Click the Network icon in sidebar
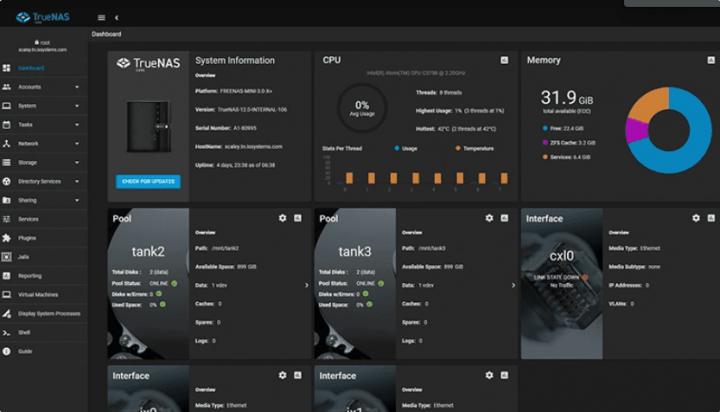This screenshot has width=720, height=412. 6,143
